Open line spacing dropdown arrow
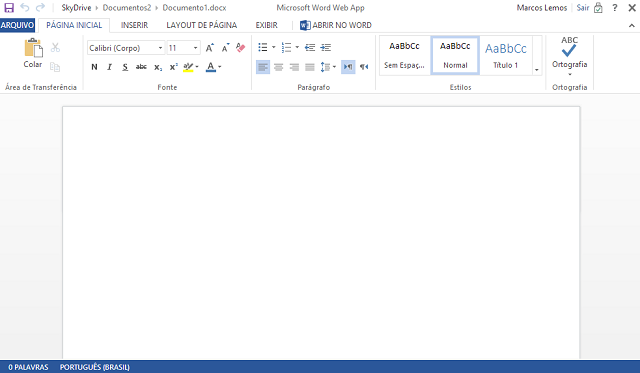Viewport: 640px width, 373px height. (334, 67)
